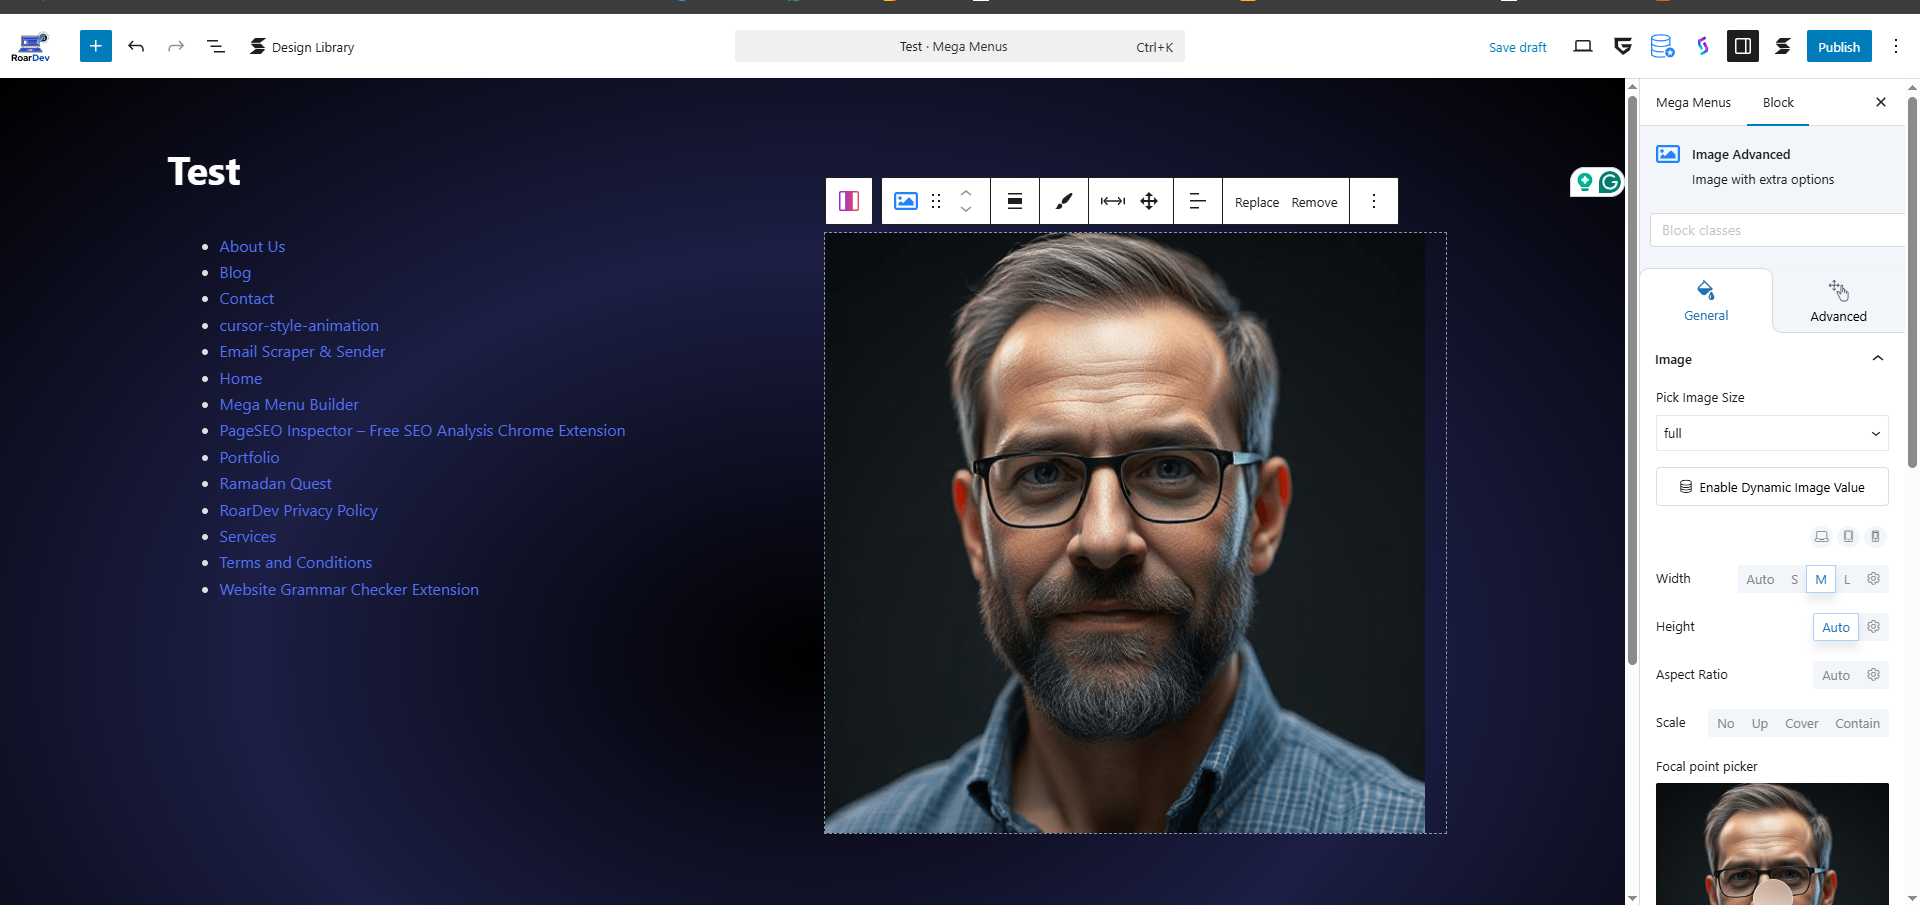This screenshot has height=905, width=1920.
Task: Open block options three-dot menu
Action: [1373, 201]
